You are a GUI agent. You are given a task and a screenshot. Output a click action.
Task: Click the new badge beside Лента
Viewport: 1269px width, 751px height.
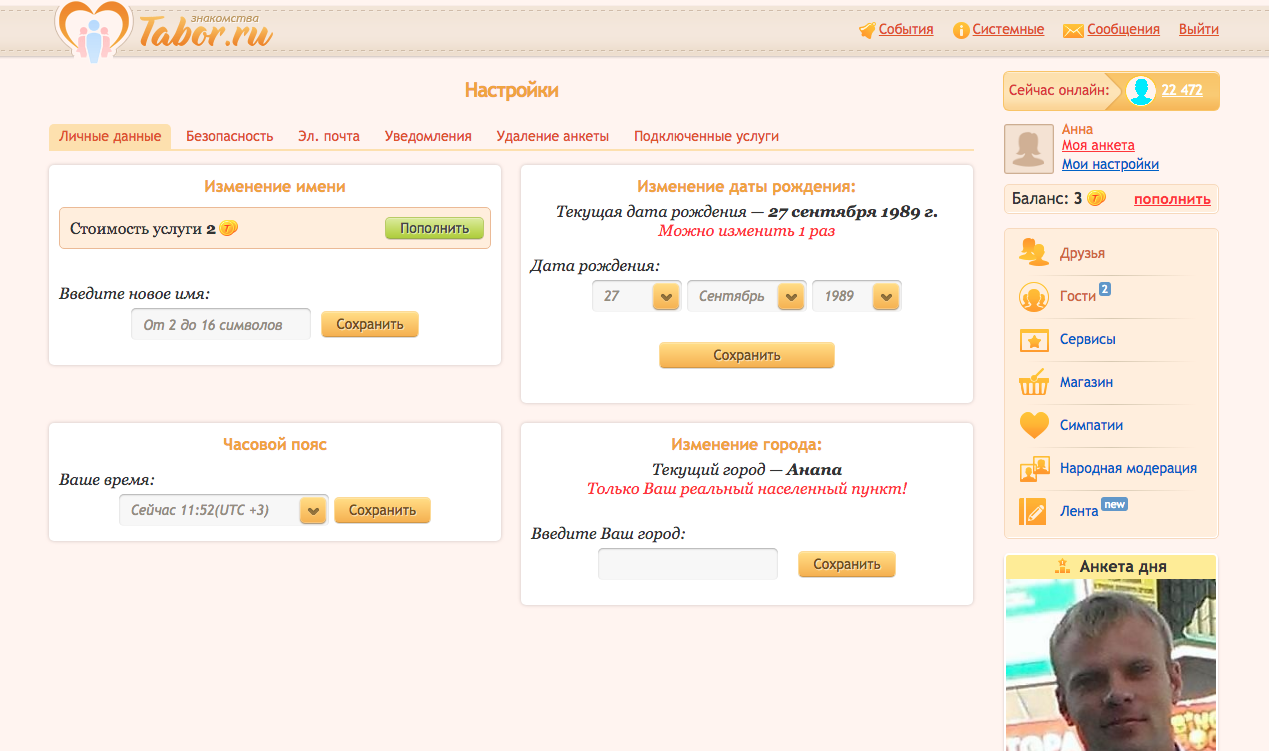[1114, 504]
